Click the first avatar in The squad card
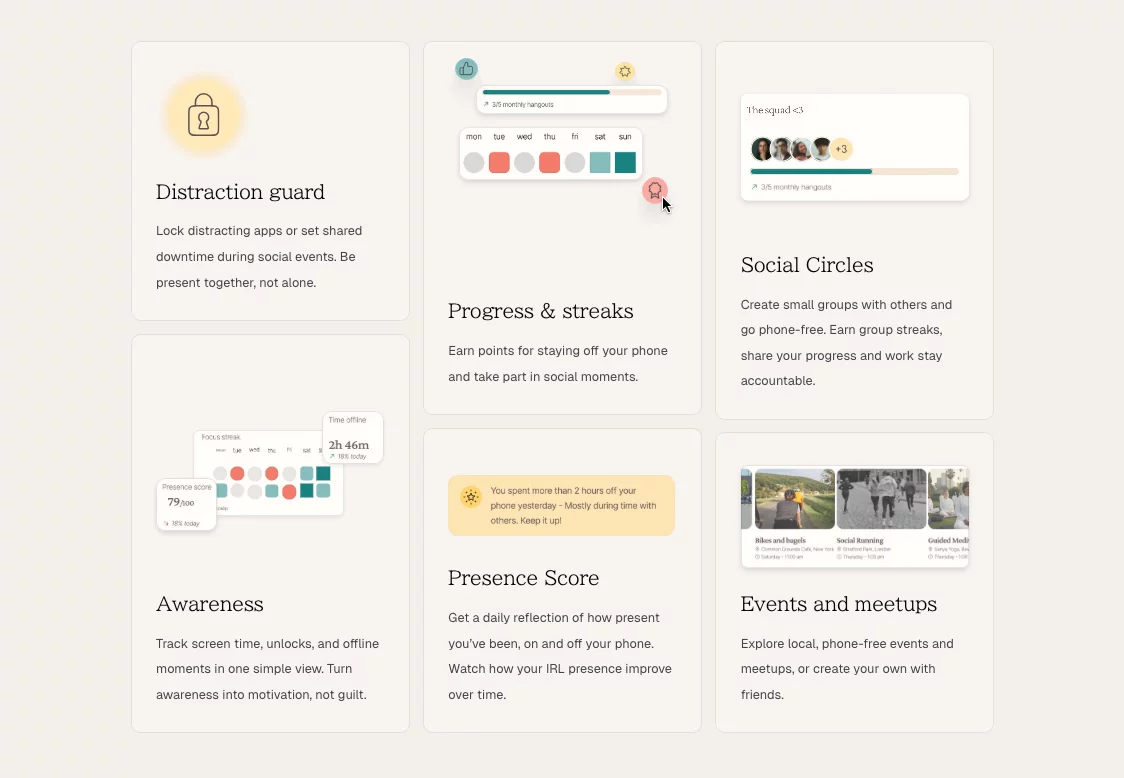This screenshot has height=778, width=1124. click(762, 149)
